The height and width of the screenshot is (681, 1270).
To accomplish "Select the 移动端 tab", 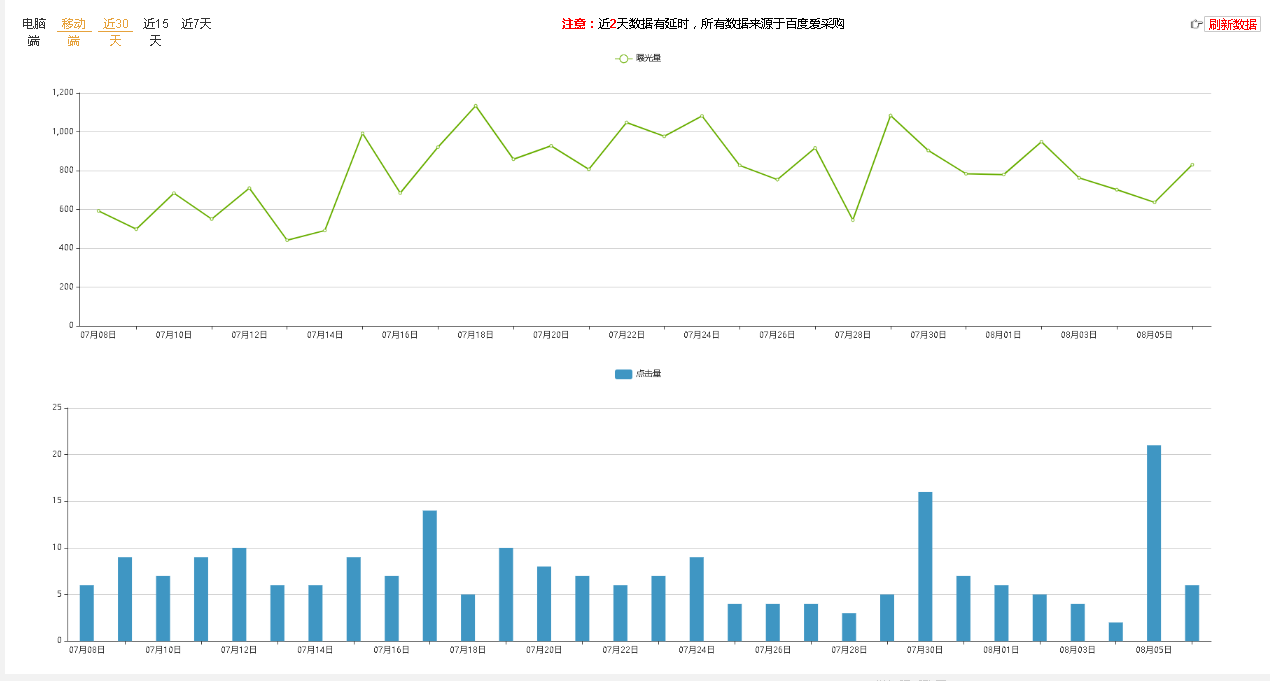I will tap(74, 32).
